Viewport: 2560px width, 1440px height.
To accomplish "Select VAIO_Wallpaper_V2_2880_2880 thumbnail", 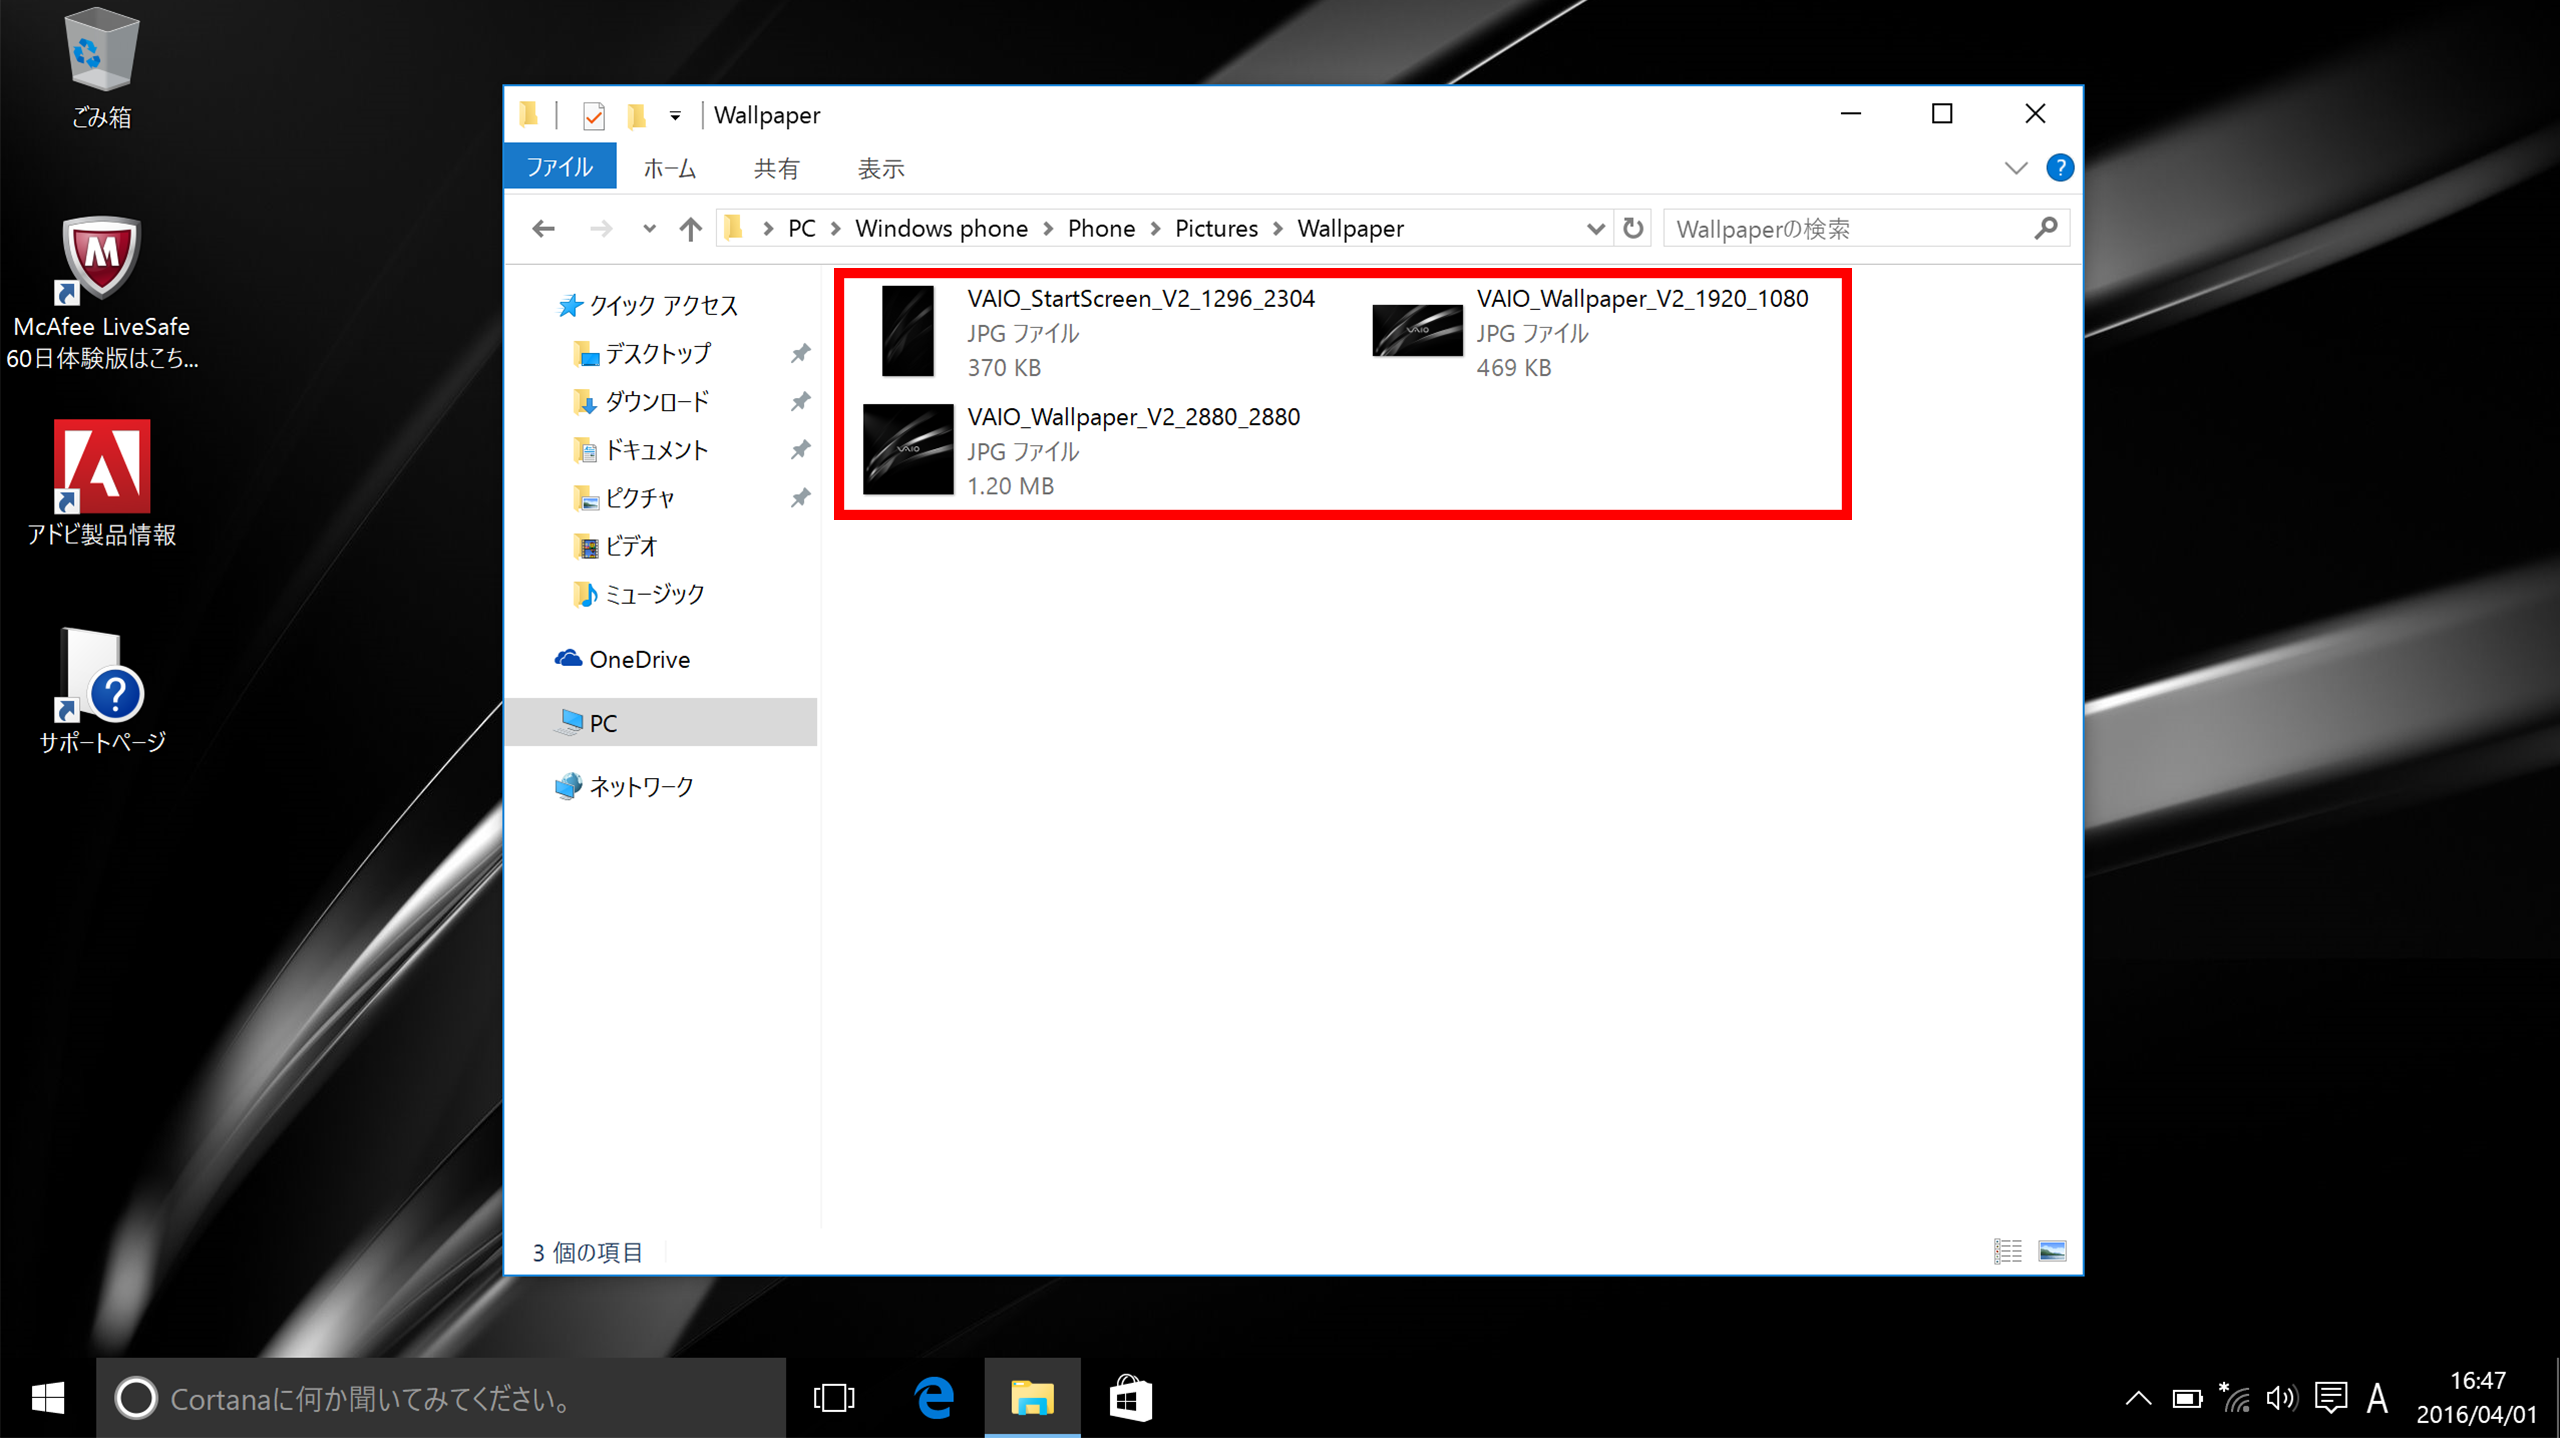I will [907, 449].
